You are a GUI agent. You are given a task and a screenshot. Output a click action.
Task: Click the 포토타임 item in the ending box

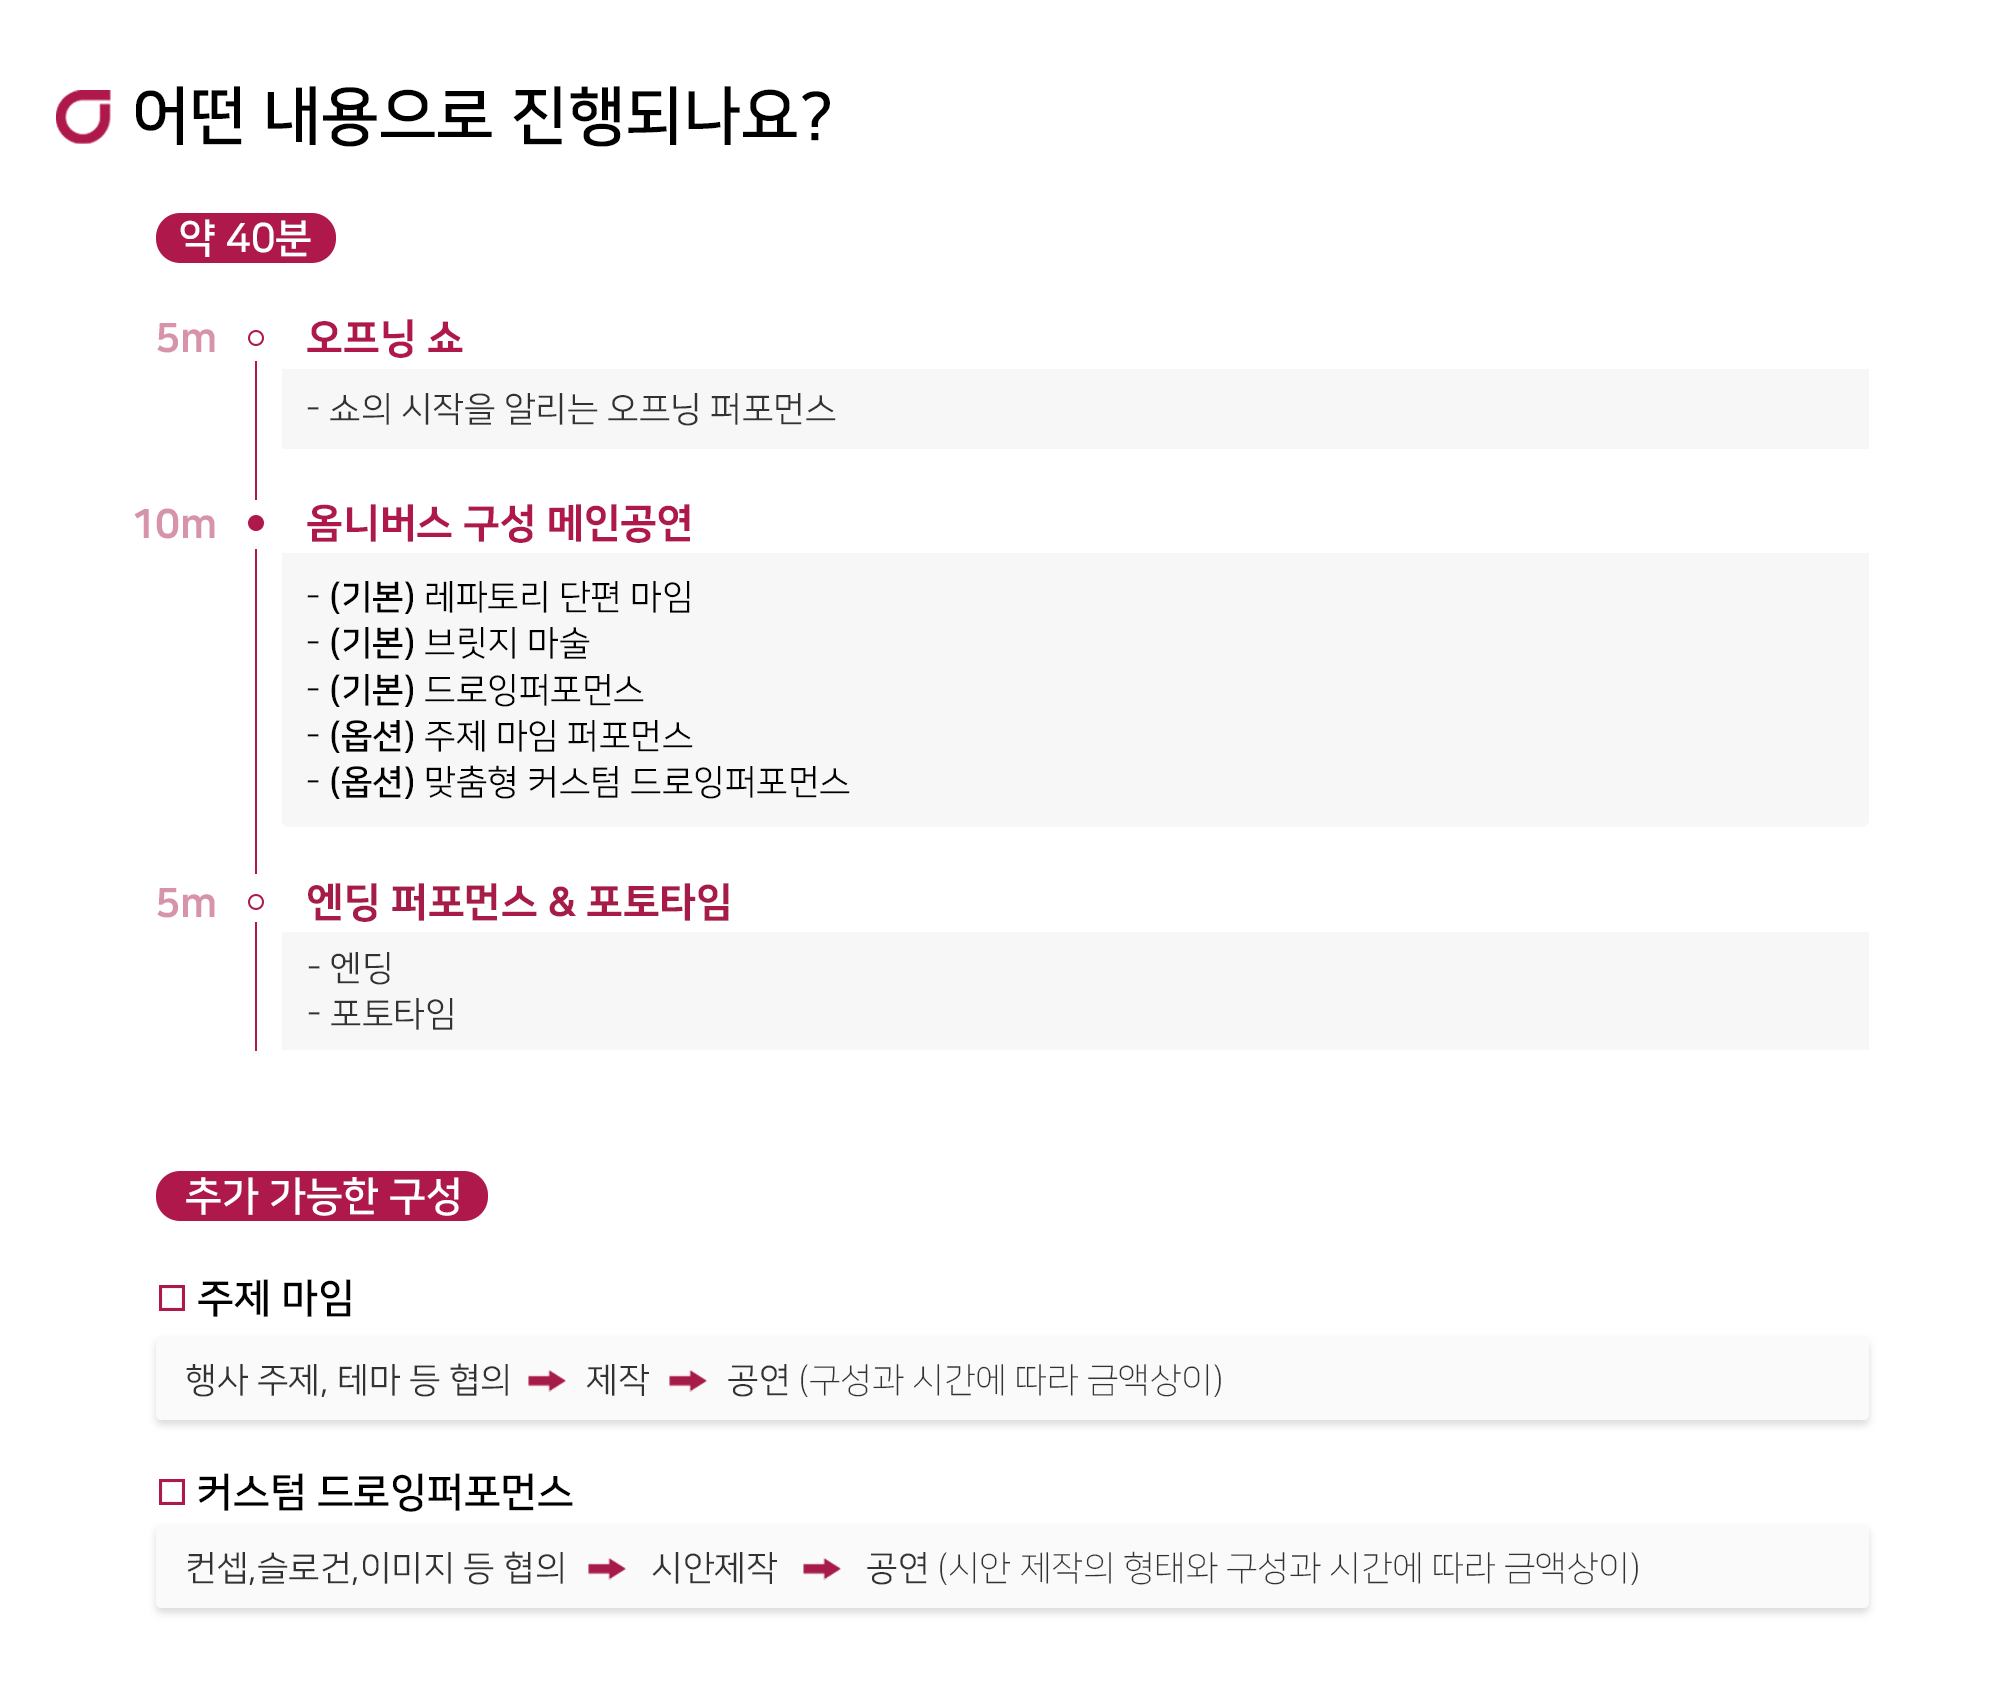click(392, 1014)
